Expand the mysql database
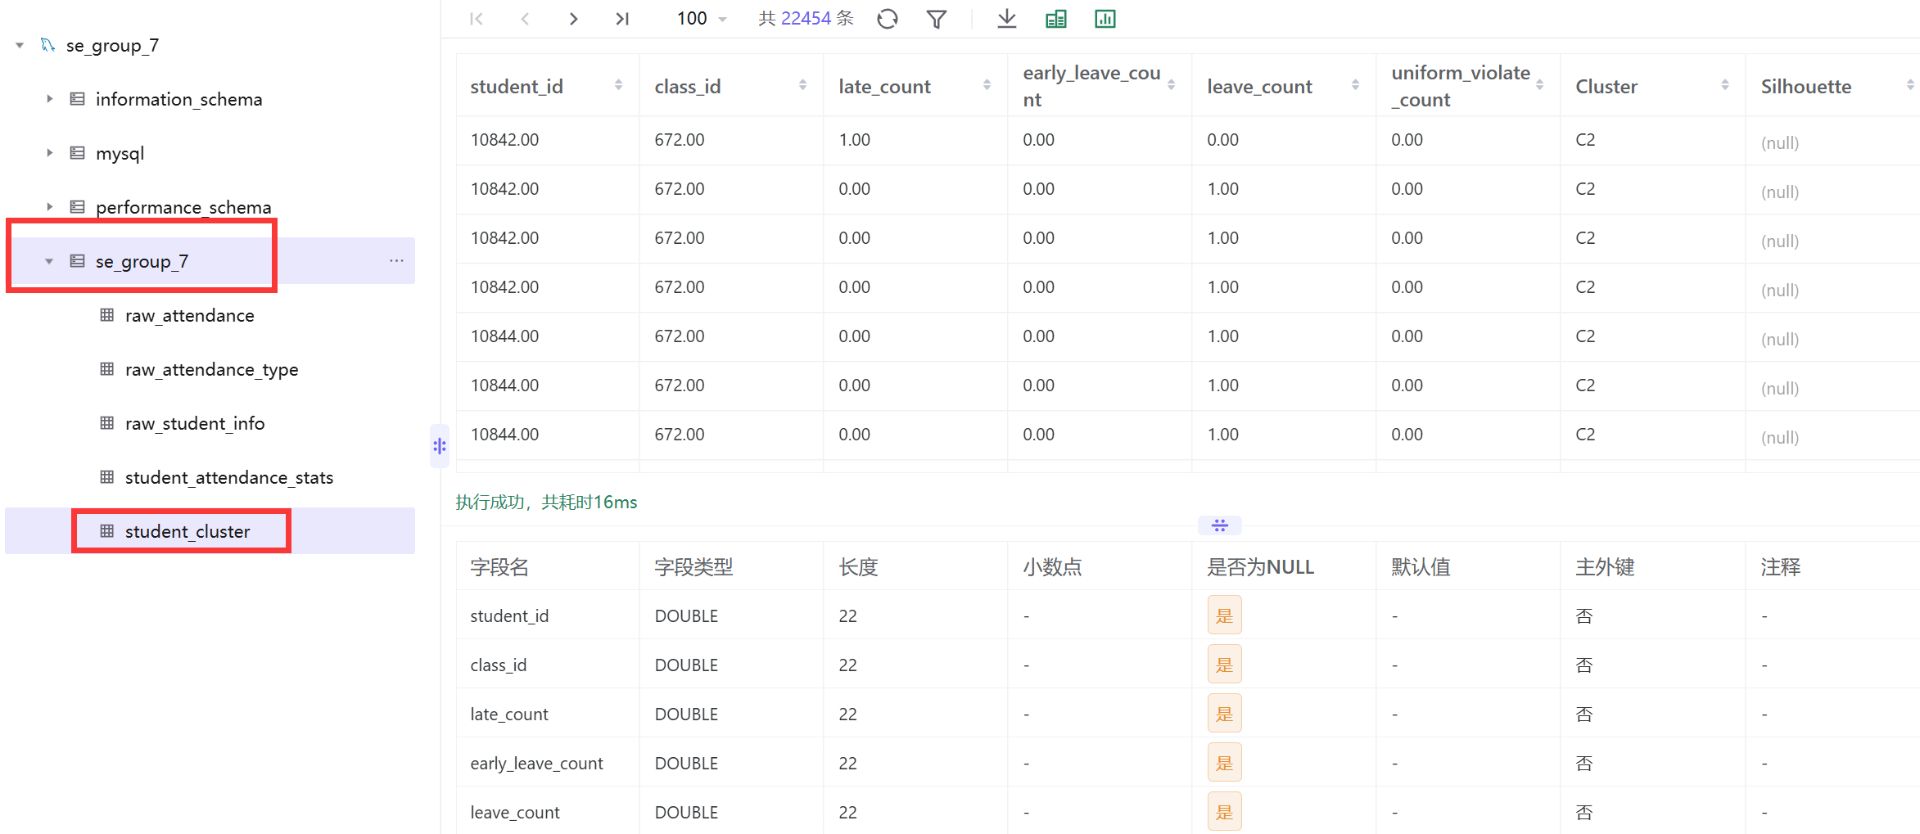This screenshot has width=1920, height=834. click(49, 153)
